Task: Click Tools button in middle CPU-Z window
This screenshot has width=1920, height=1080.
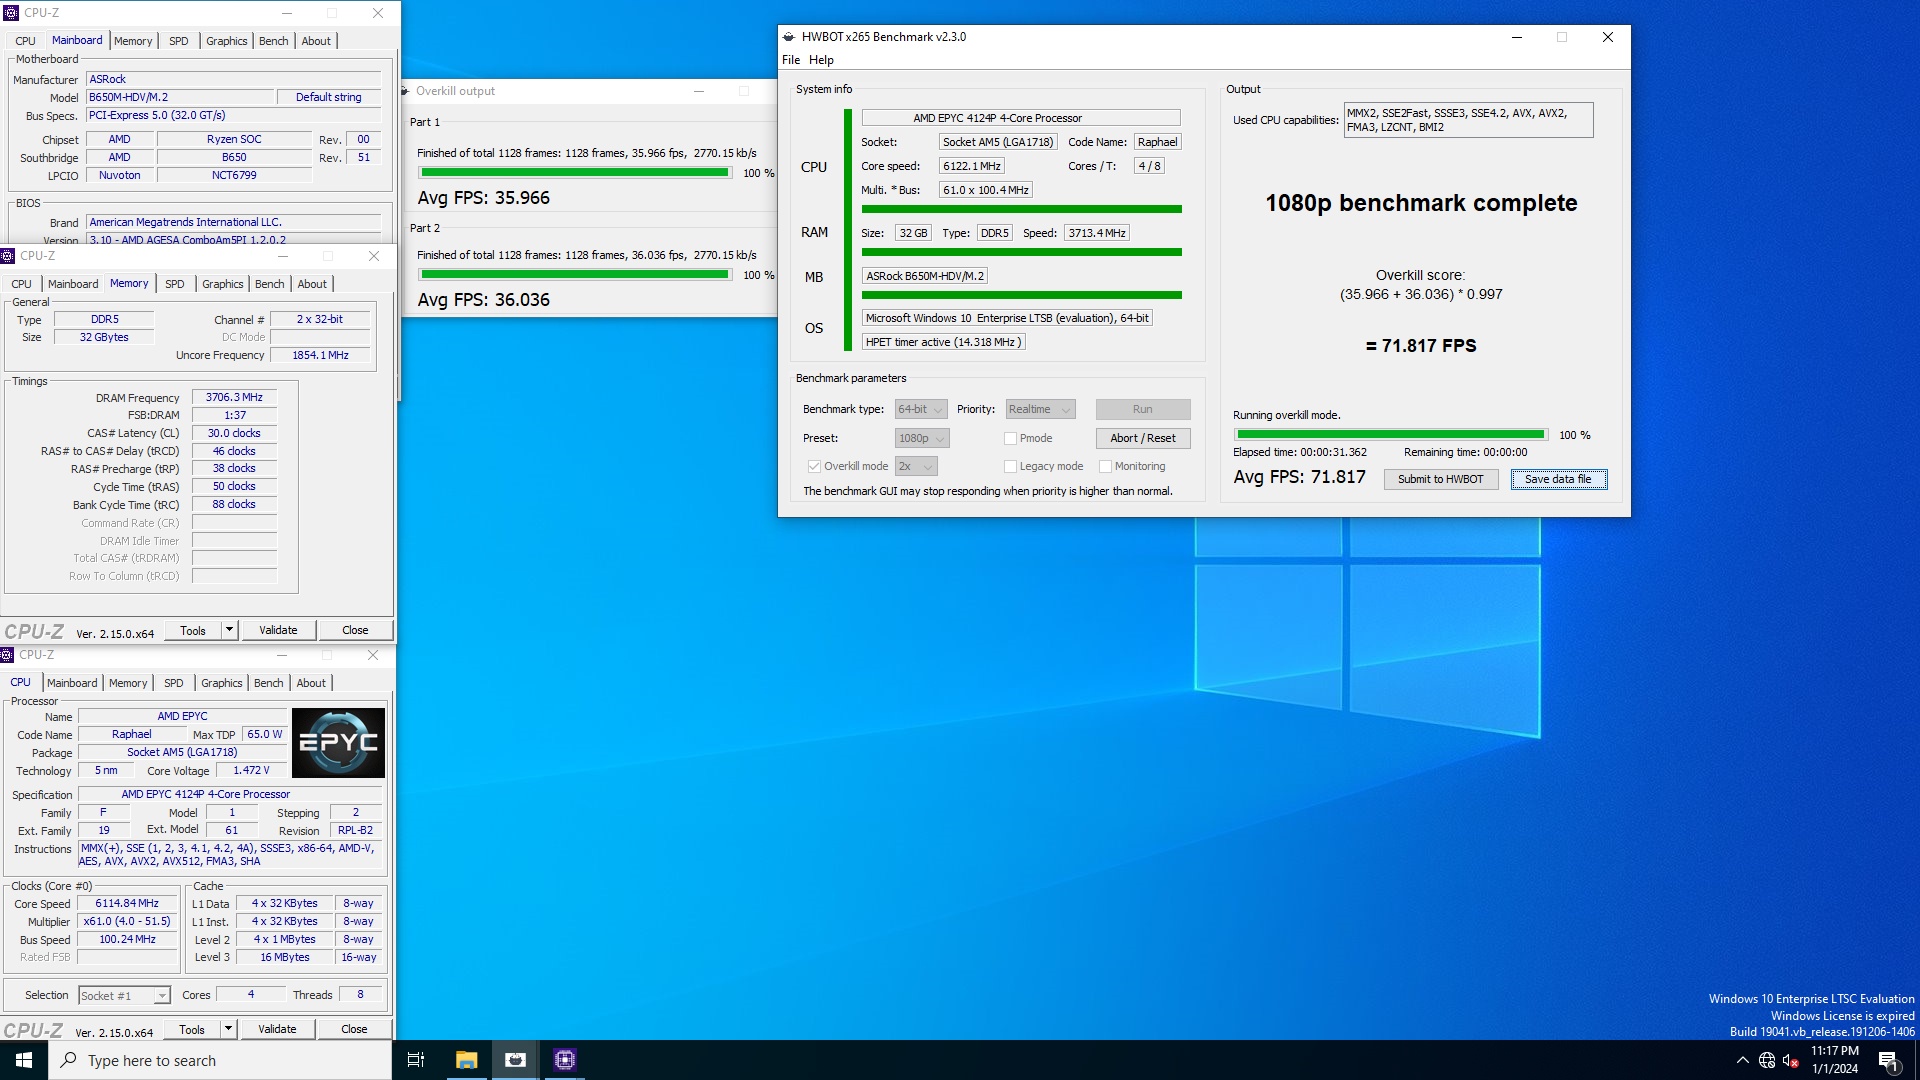Action: [193, 630]
